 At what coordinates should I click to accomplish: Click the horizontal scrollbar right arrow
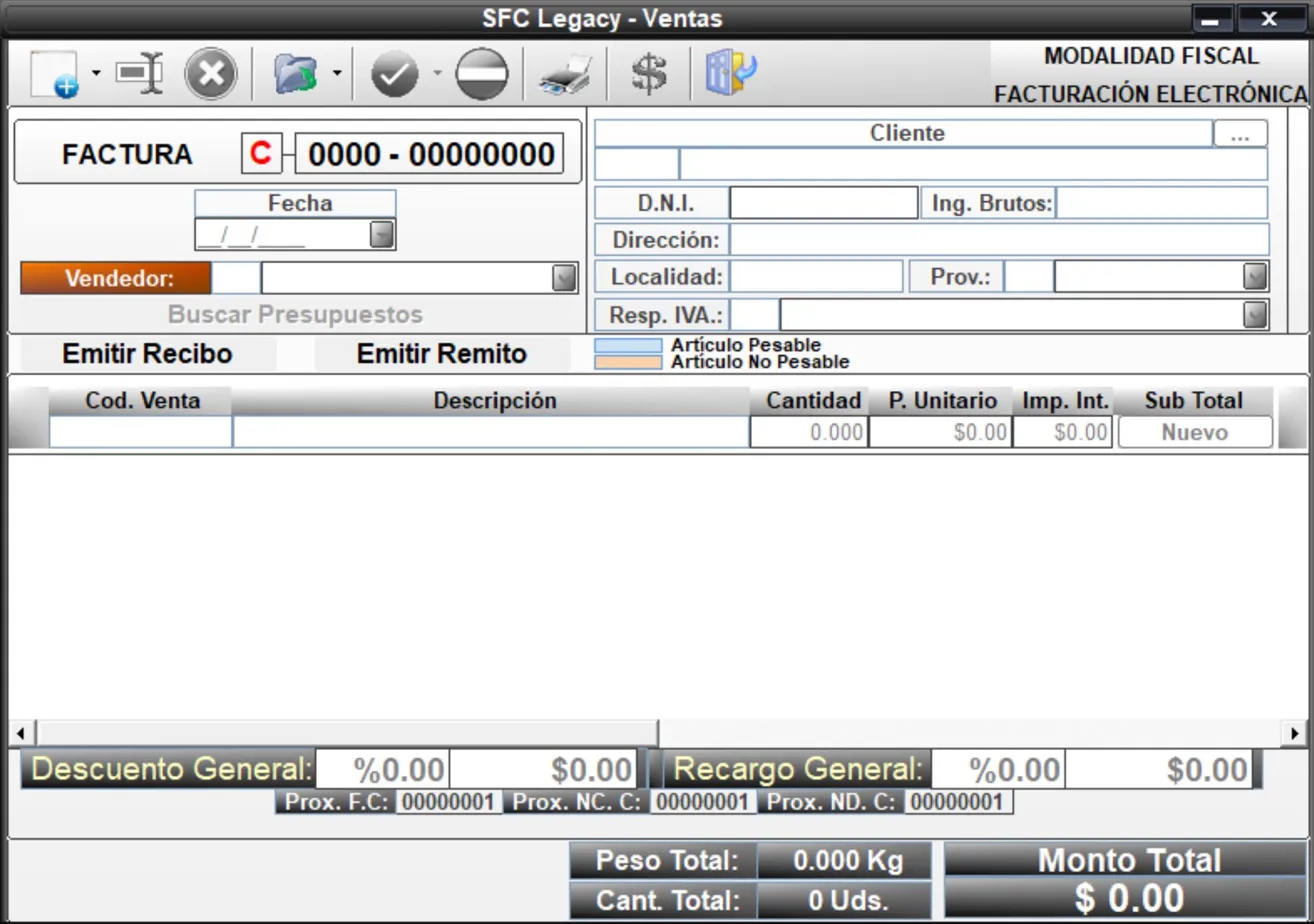pyautogui.click(x=1296, y=732)
